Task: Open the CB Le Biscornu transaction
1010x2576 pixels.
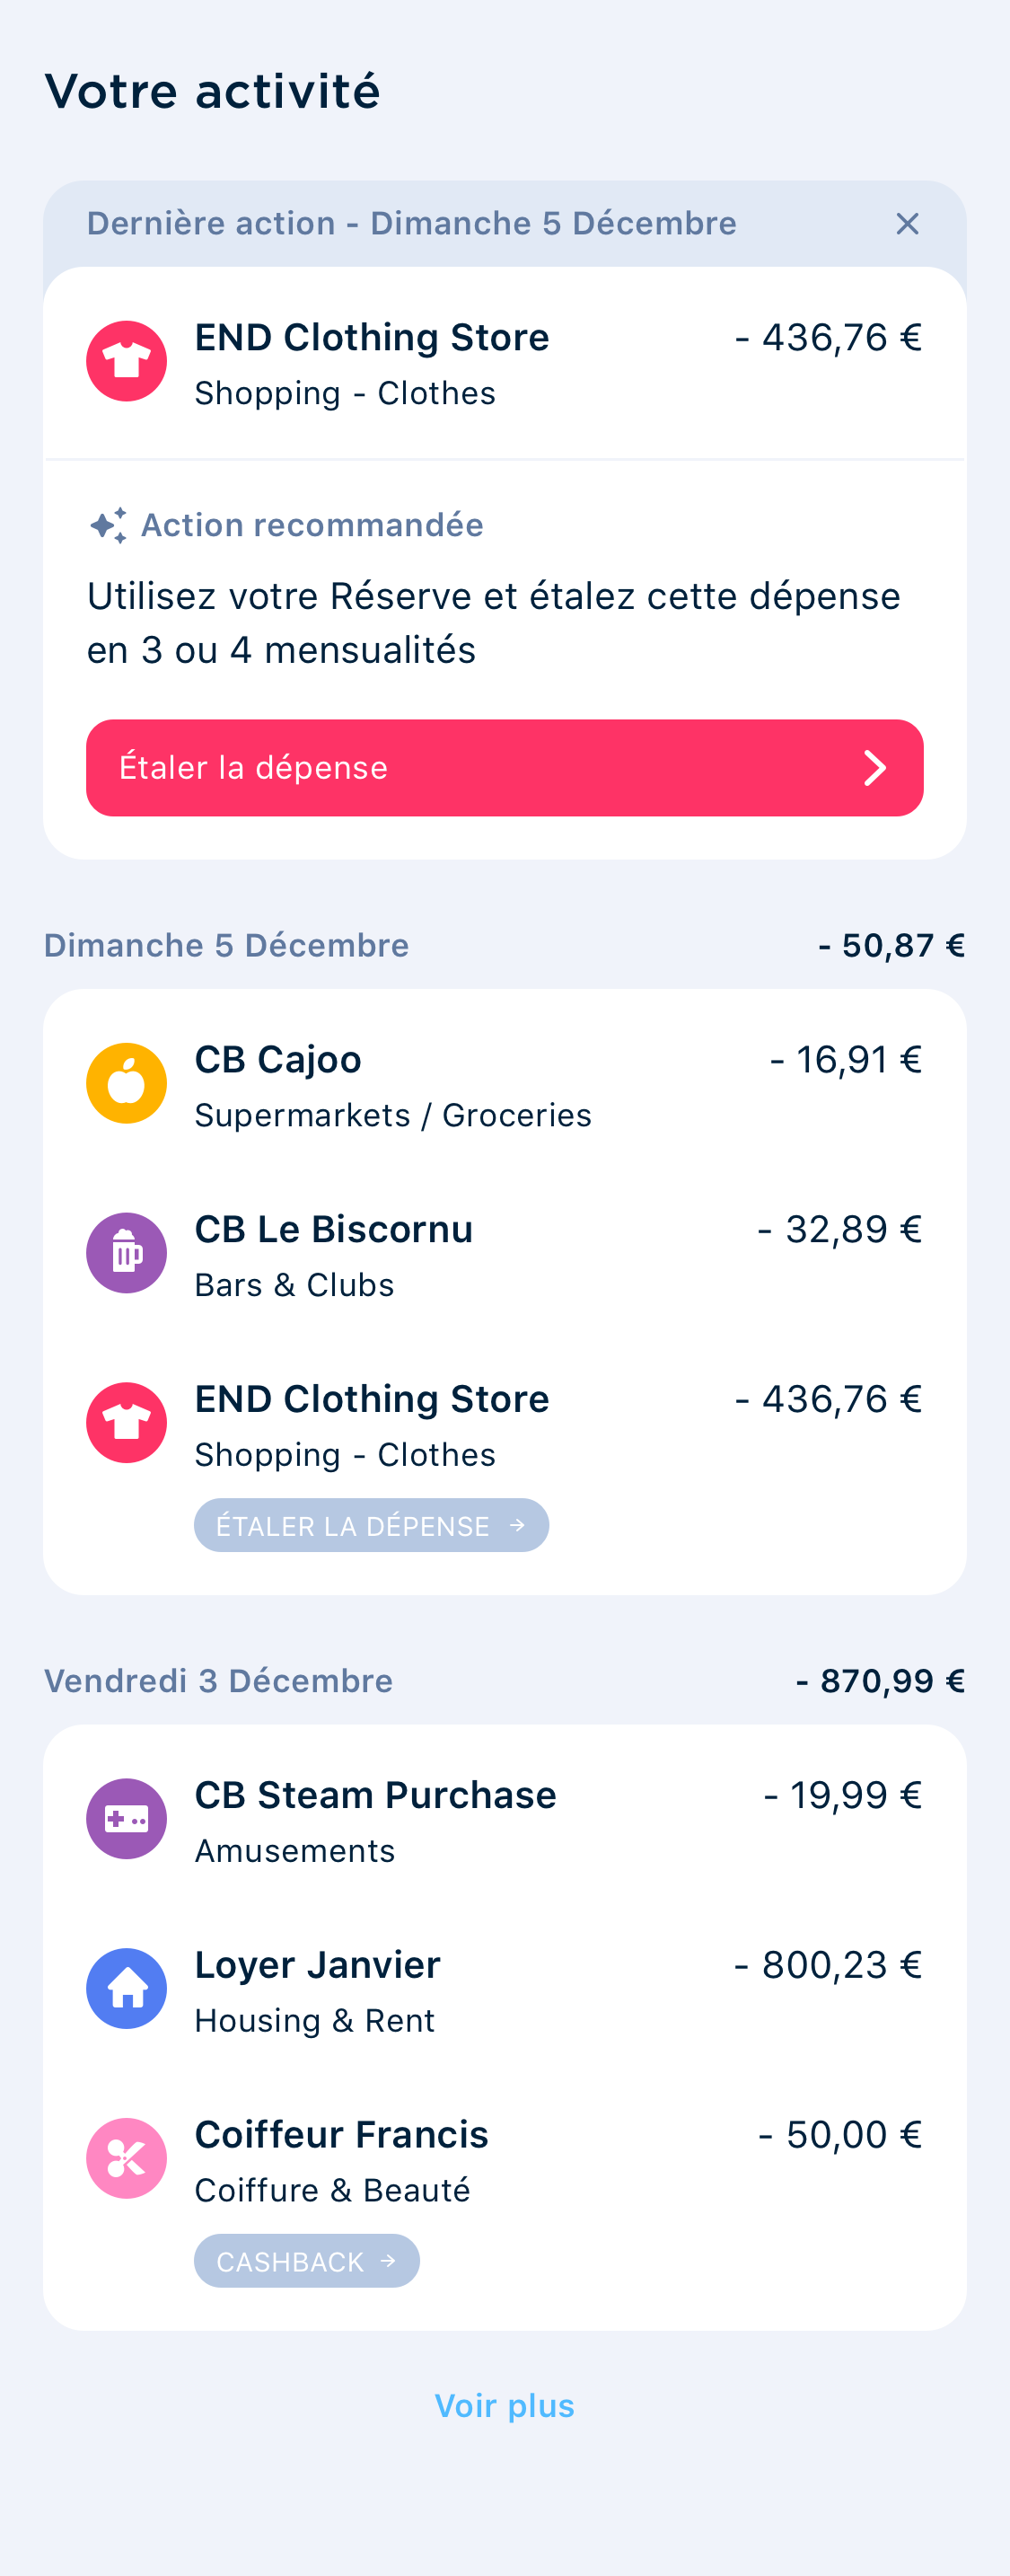Action: pos(504,1256)
